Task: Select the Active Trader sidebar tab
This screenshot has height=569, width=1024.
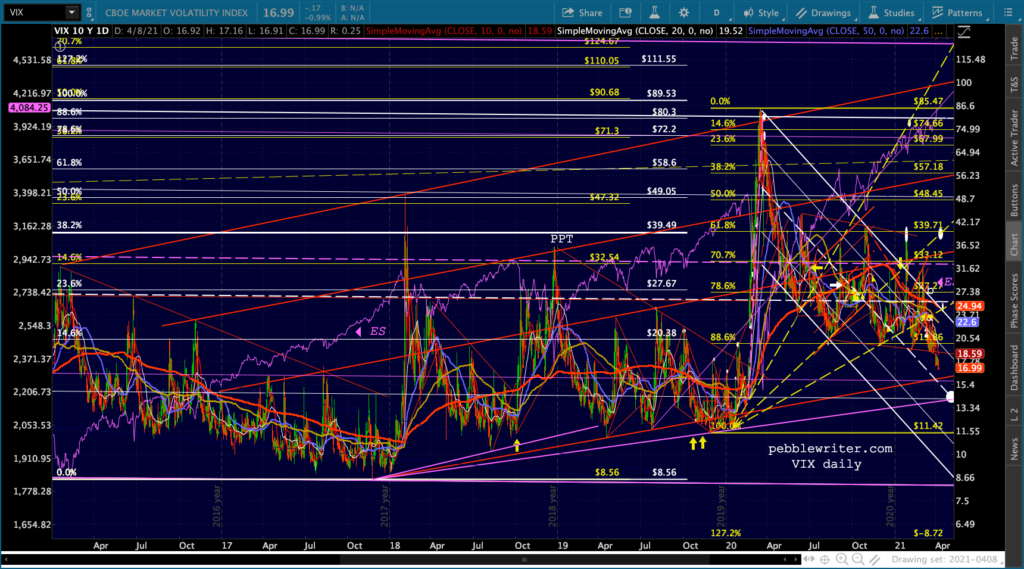Action: [1013, 138]
